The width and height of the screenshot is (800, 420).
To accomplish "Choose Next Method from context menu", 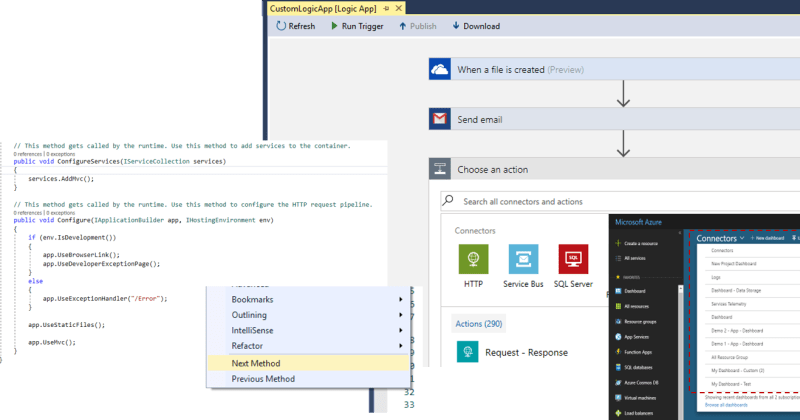I will (x=256, y=363).
